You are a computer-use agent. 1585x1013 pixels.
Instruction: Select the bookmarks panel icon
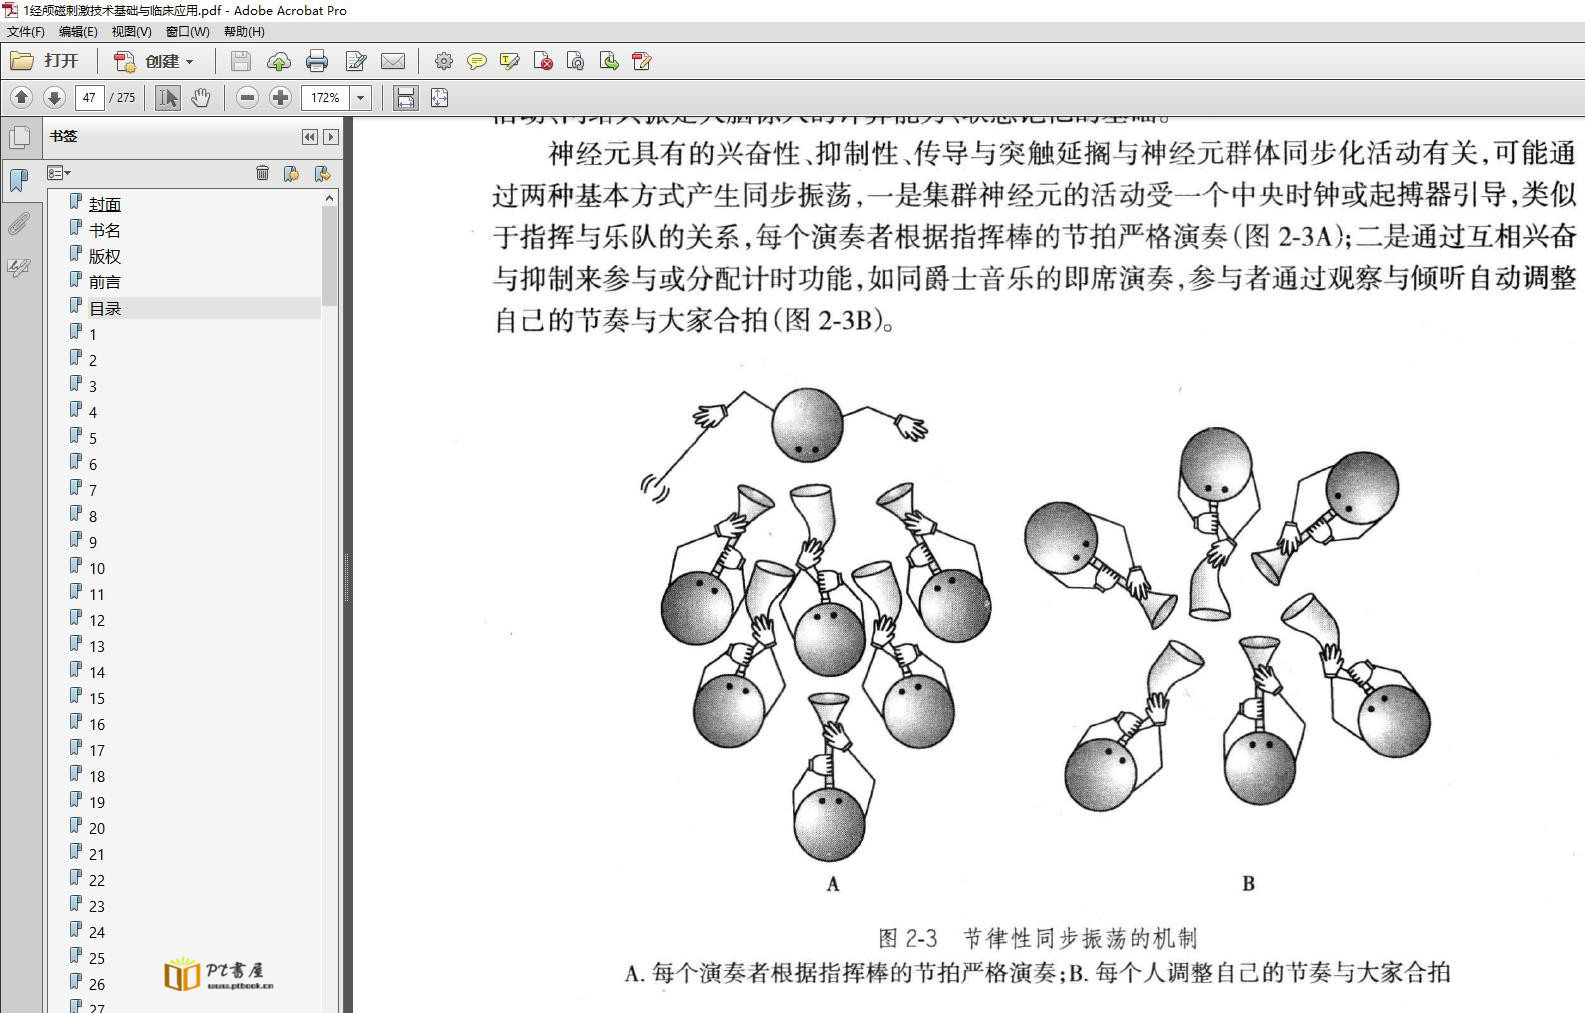(x=19, y=180)
